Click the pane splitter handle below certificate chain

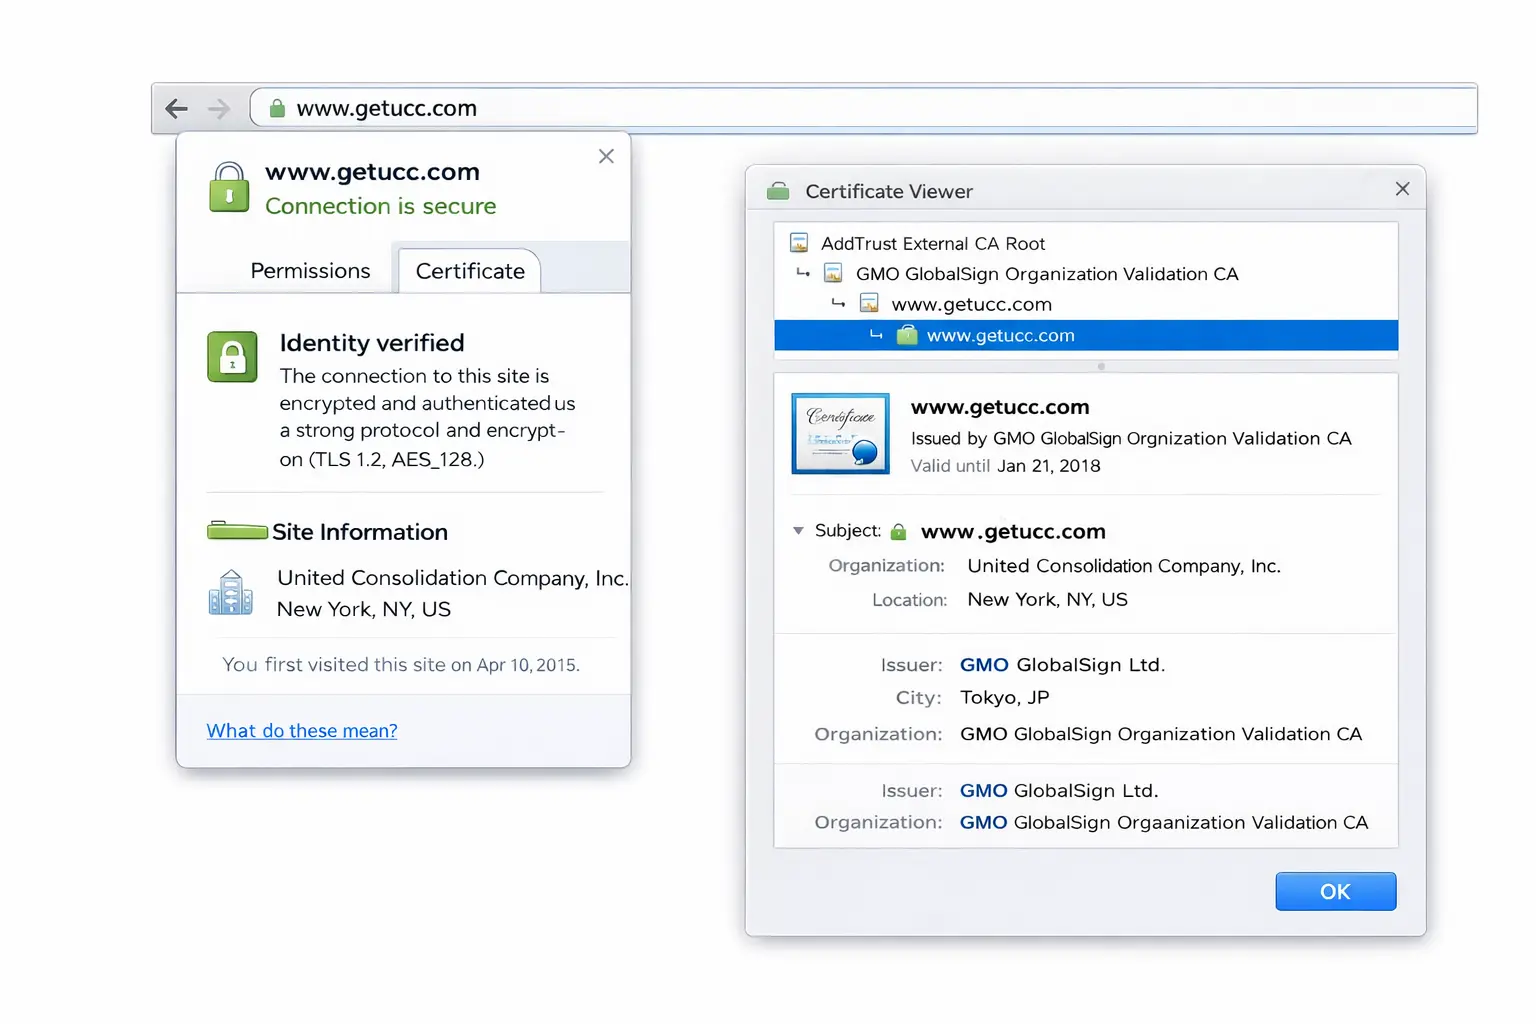pos(1101,366)
